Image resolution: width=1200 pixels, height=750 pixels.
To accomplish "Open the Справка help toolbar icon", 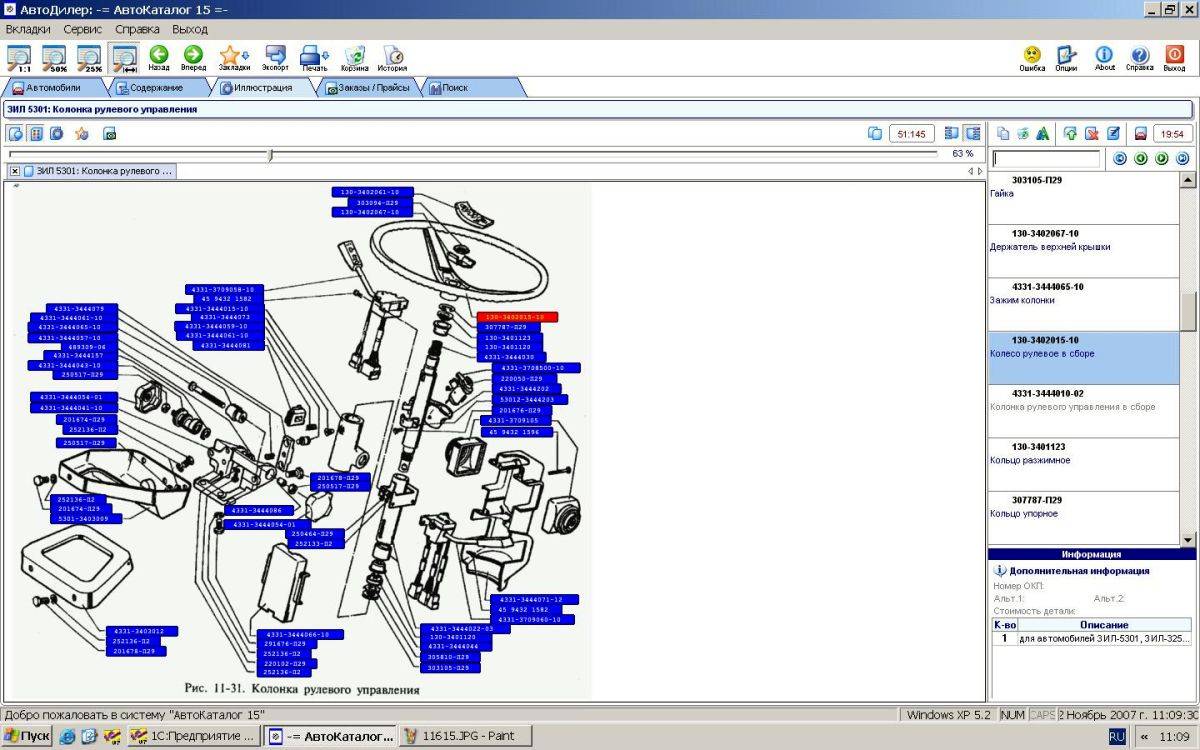I will pyautogui.click(x=1139, y=57).
